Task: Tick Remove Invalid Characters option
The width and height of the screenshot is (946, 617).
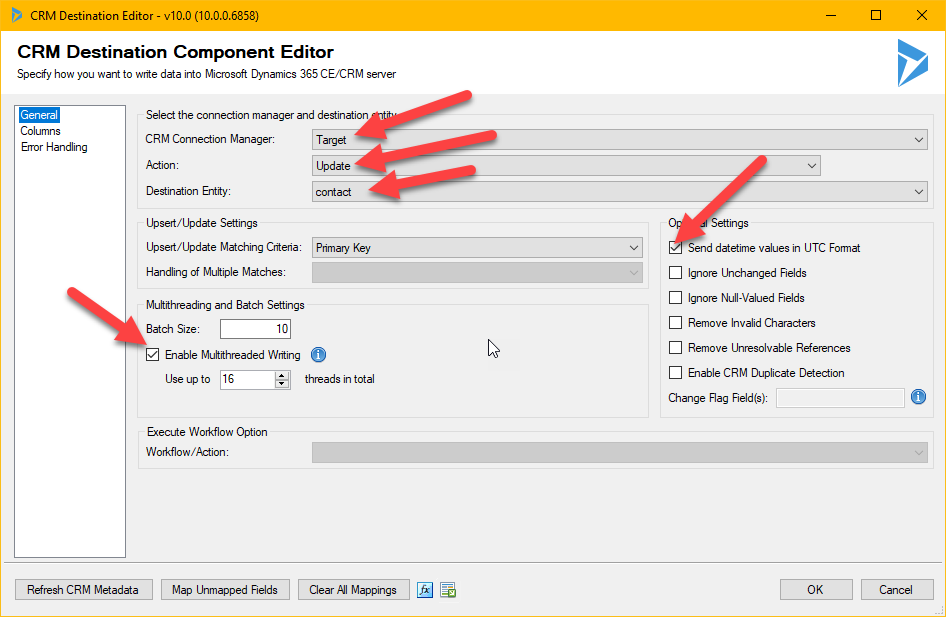Action: coord(675,323)
